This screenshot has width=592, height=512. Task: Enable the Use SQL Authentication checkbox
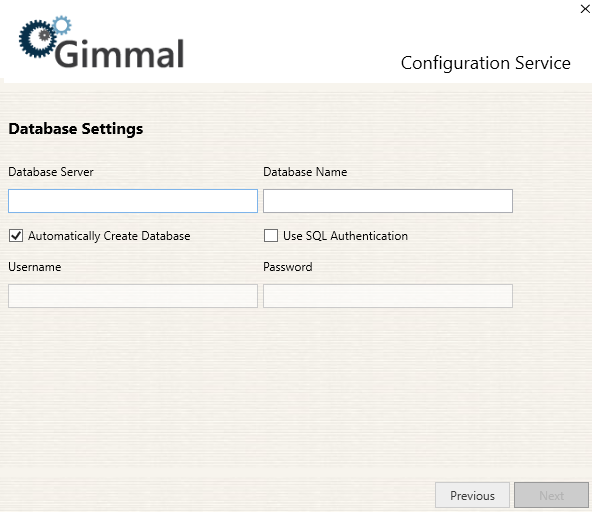[x=271, y=236]
